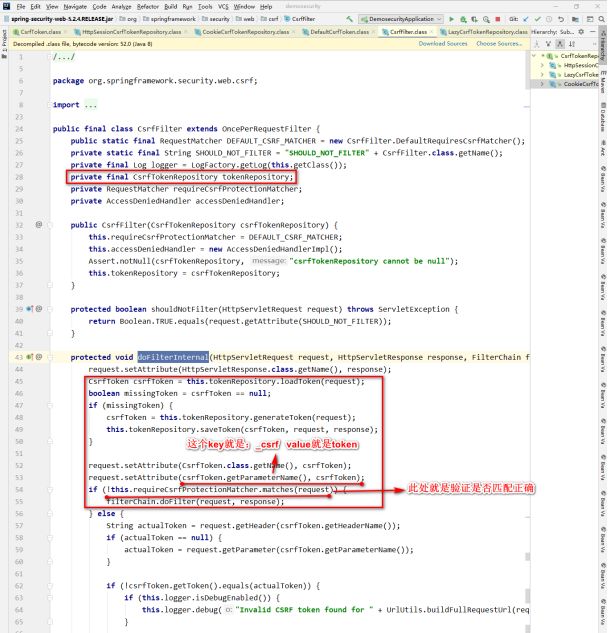The height and width of the screenshot is (633, 609).
Task: Open the DemosecurityApplication run configuration dropdown
Action: pos(401,19)
